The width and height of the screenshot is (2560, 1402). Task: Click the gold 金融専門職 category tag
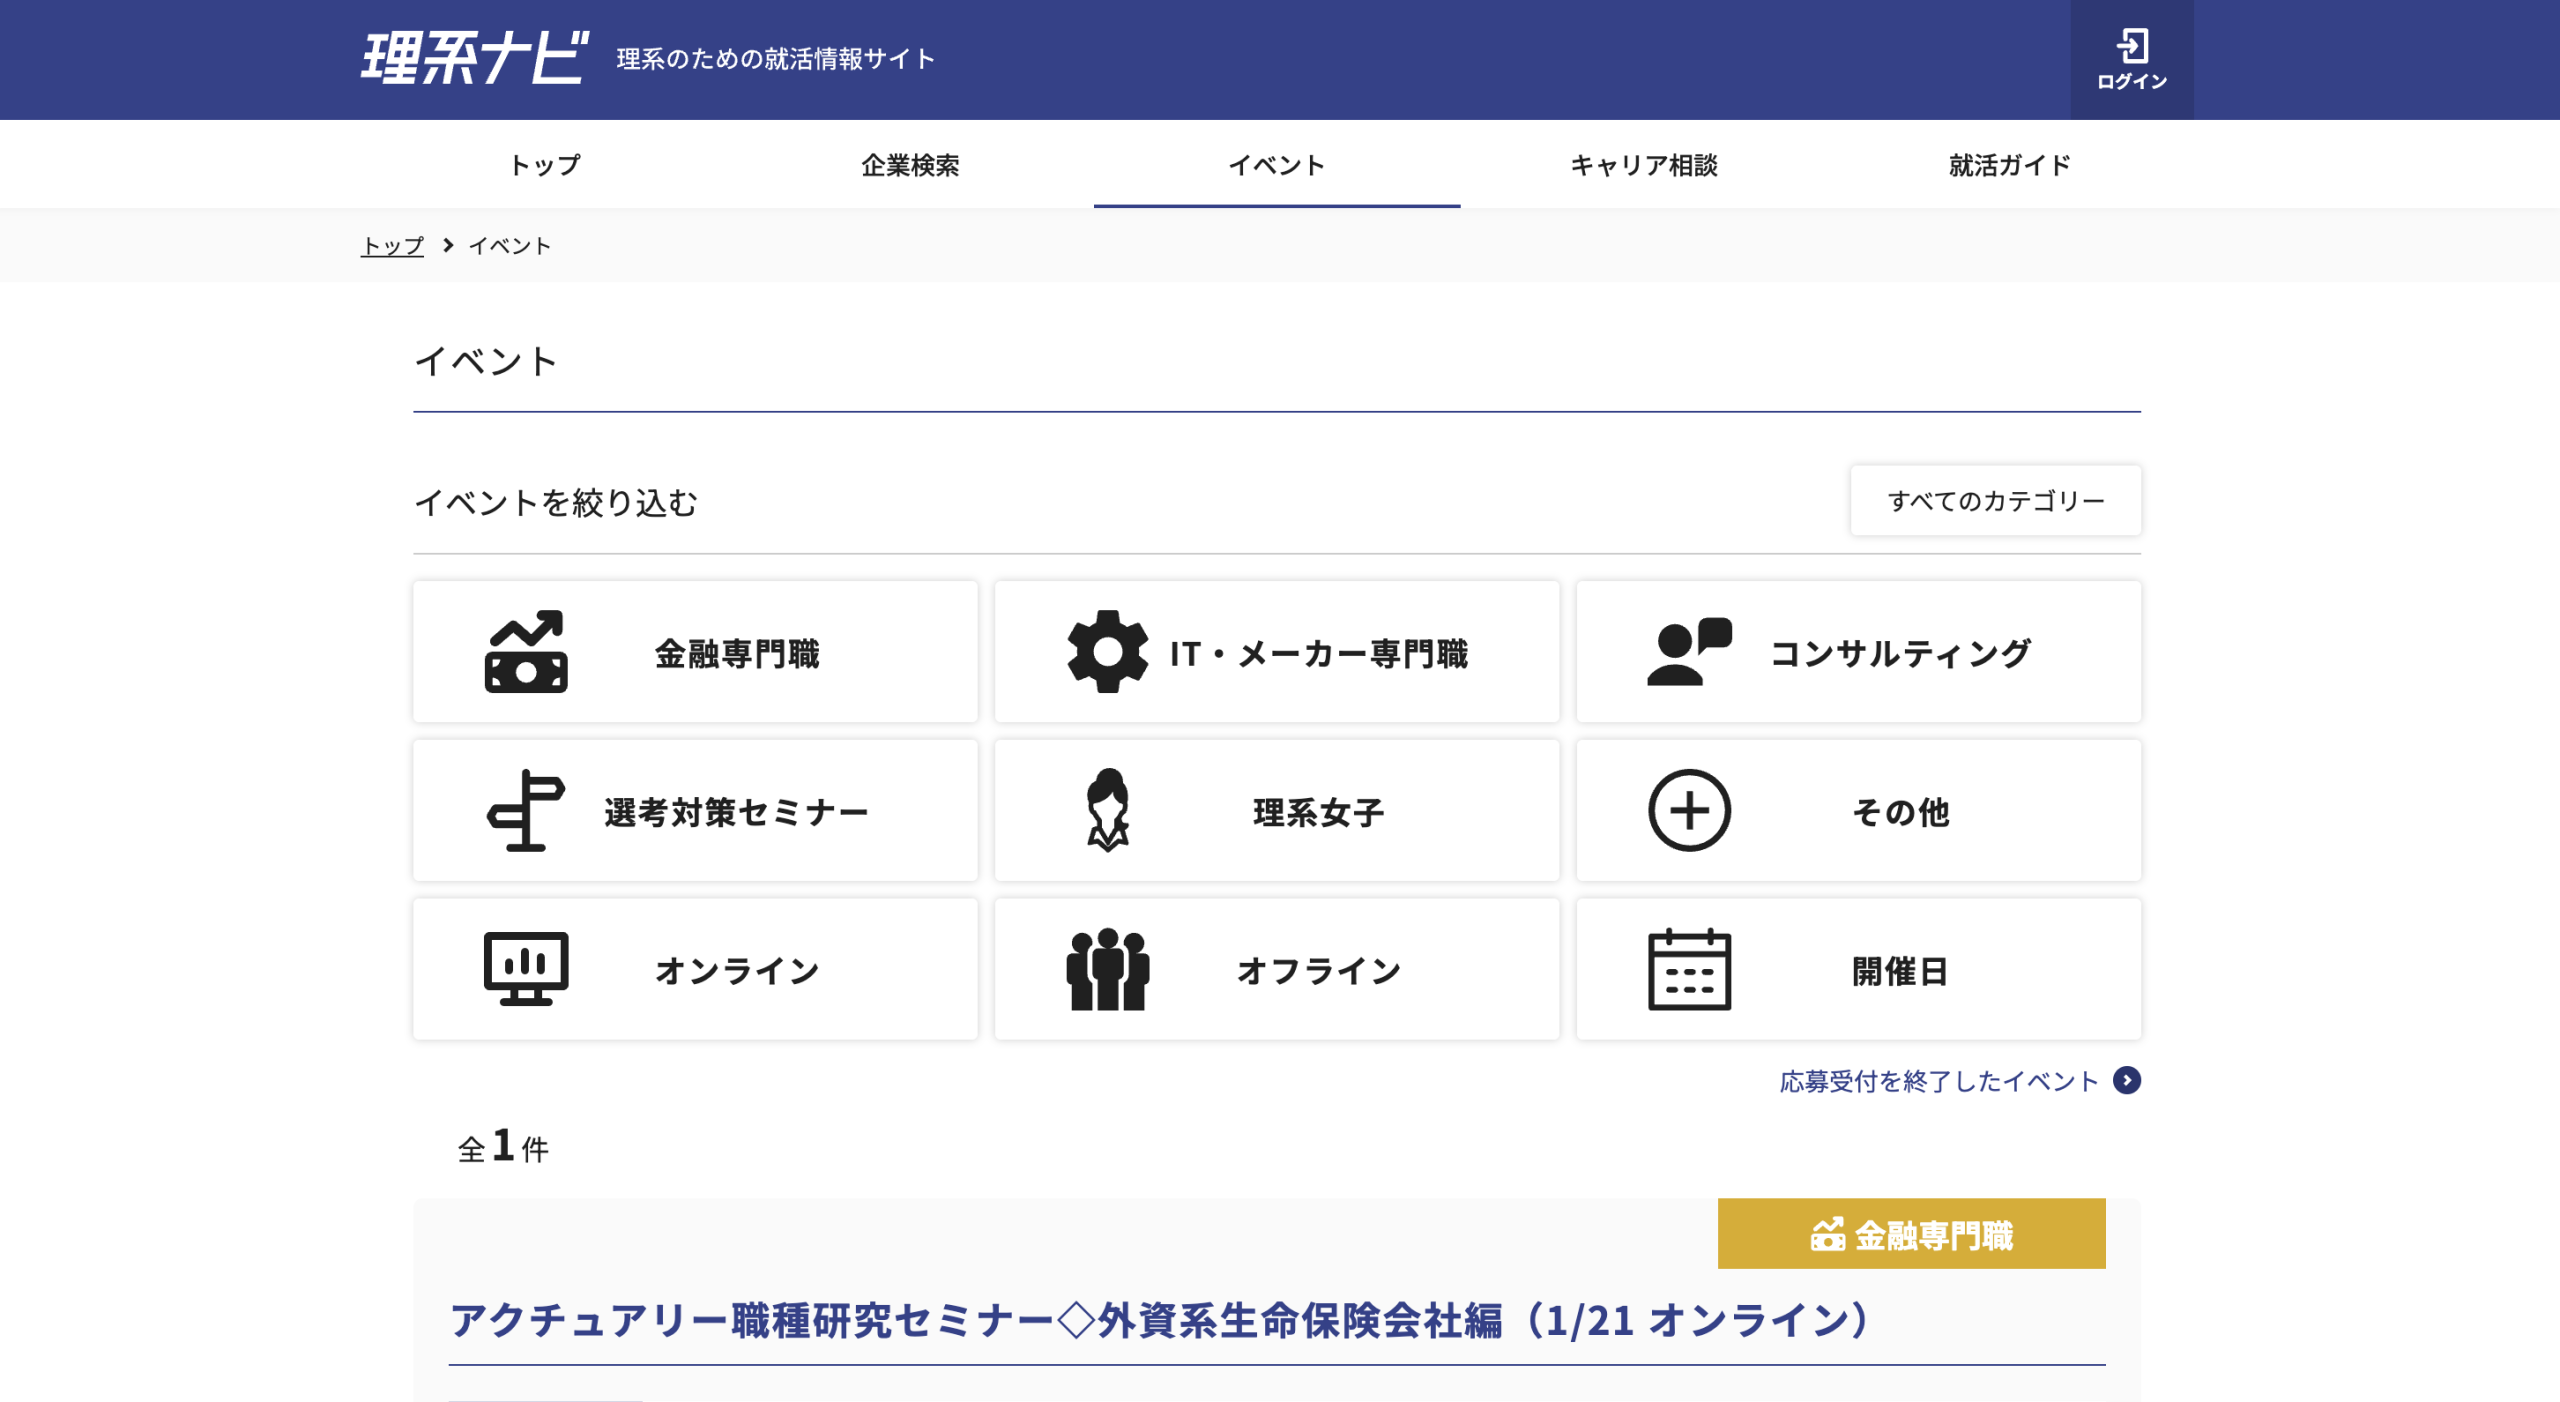click(x=1911, y=1235)
